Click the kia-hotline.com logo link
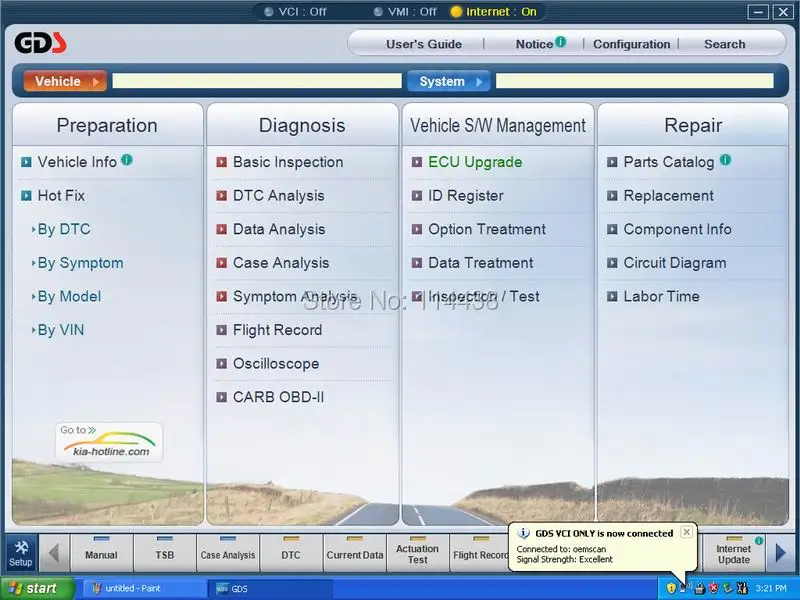Viewport: 800px width, 600px height. 109,442
